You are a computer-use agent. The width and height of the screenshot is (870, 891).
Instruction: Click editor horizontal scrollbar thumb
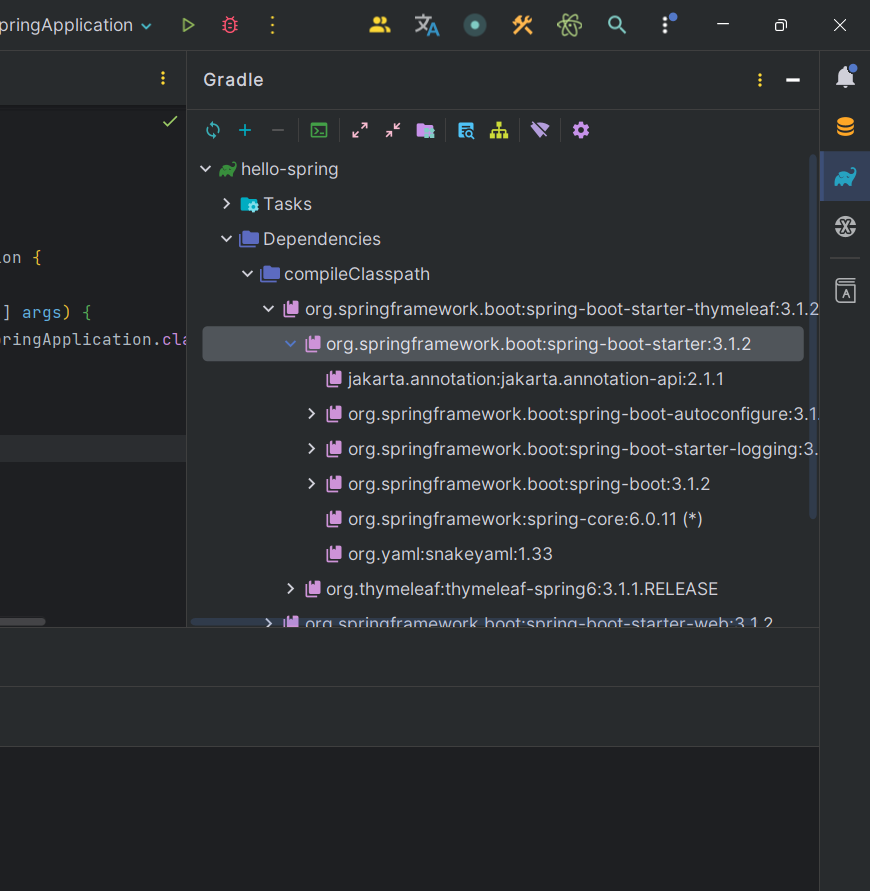(21, 622)
